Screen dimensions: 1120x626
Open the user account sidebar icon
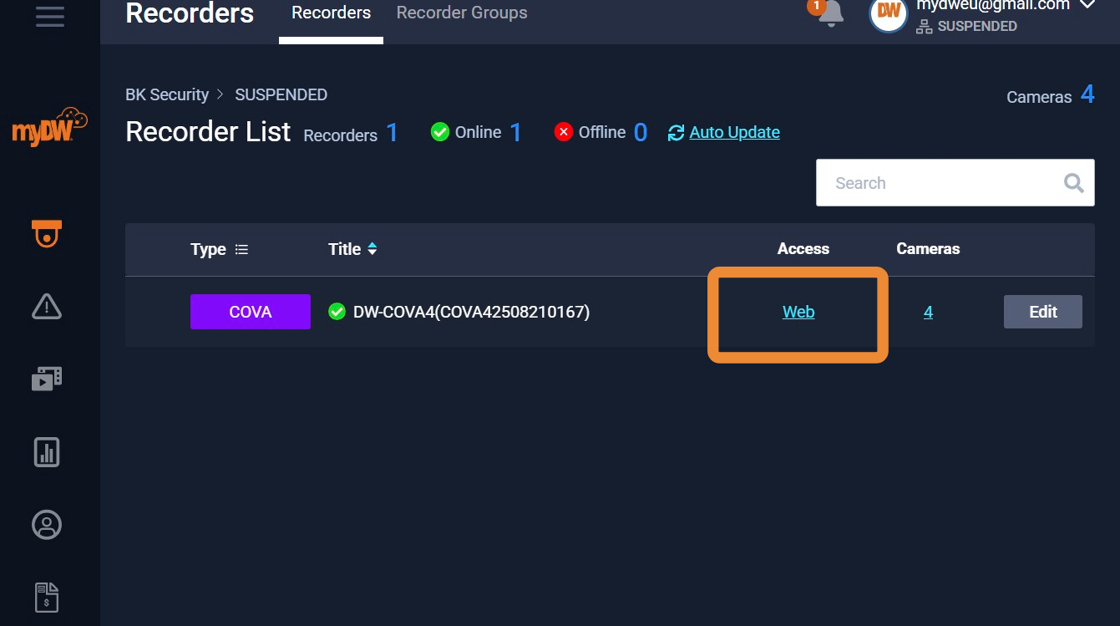point(46,525)
